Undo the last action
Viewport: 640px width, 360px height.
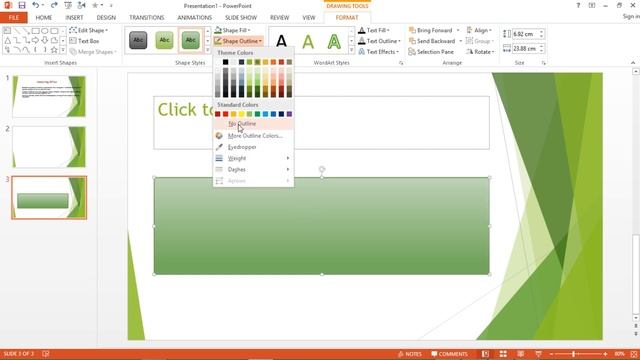[x=36, y=5]
